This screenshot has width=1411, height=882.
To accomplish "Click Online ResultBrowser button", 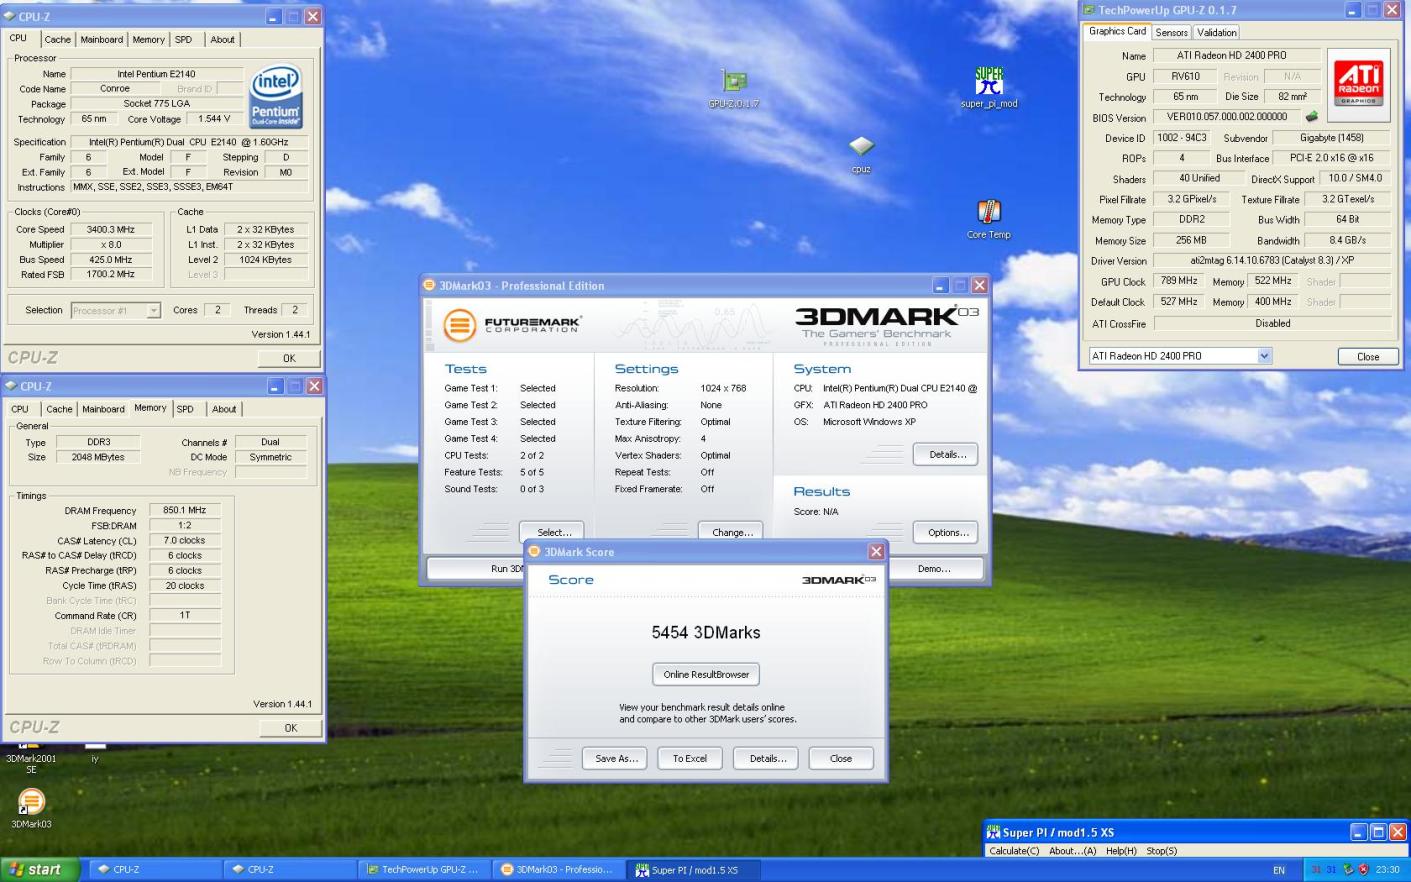I will pyautogui.click(x=706, y=674).
